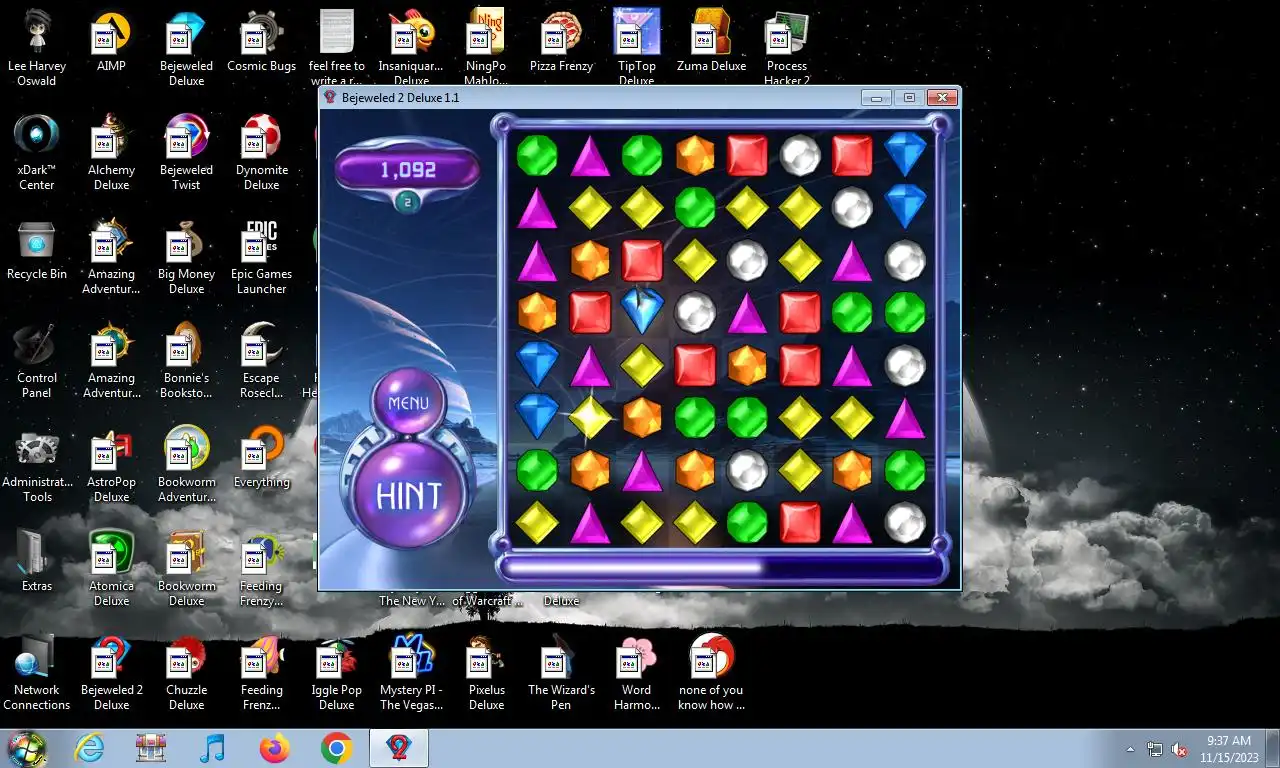Viewport: 1280px width, 768px height.
Task: Select the sparkling yellow gem on the board
Action: click(590, 418)
